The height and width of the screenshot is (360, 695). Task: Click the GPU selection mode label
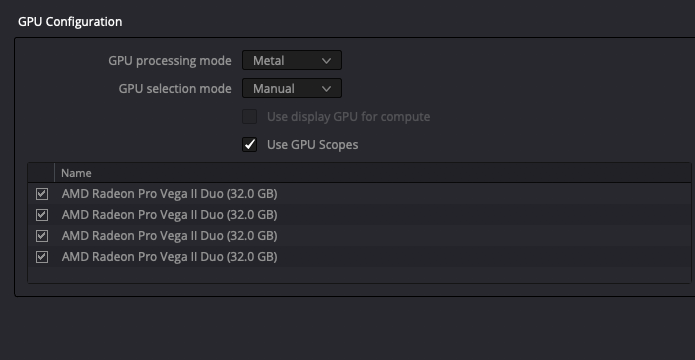tap(175, 89)
